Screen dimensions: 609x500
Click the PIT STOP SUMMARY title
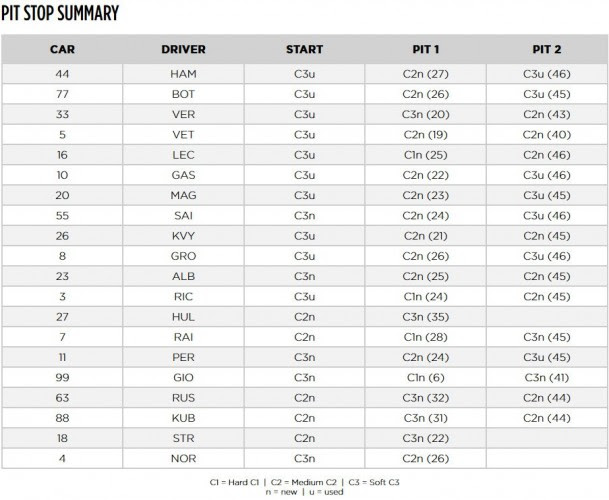(x=60, y=13)
